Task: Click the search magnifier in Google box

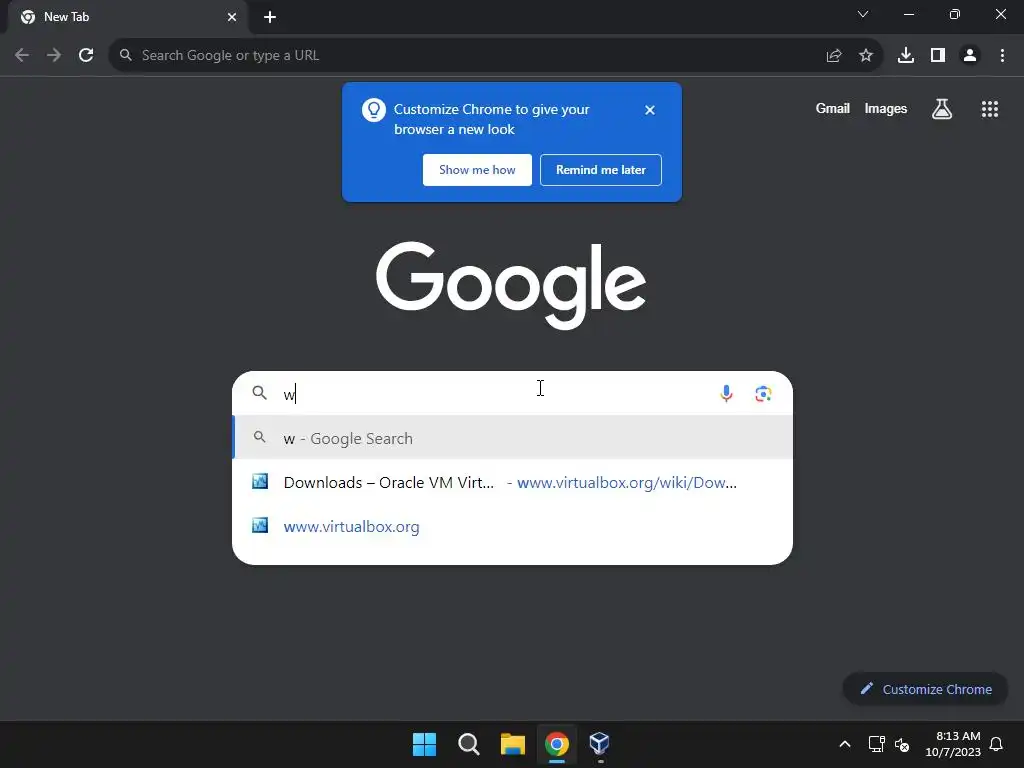Action: click(259, 392)
